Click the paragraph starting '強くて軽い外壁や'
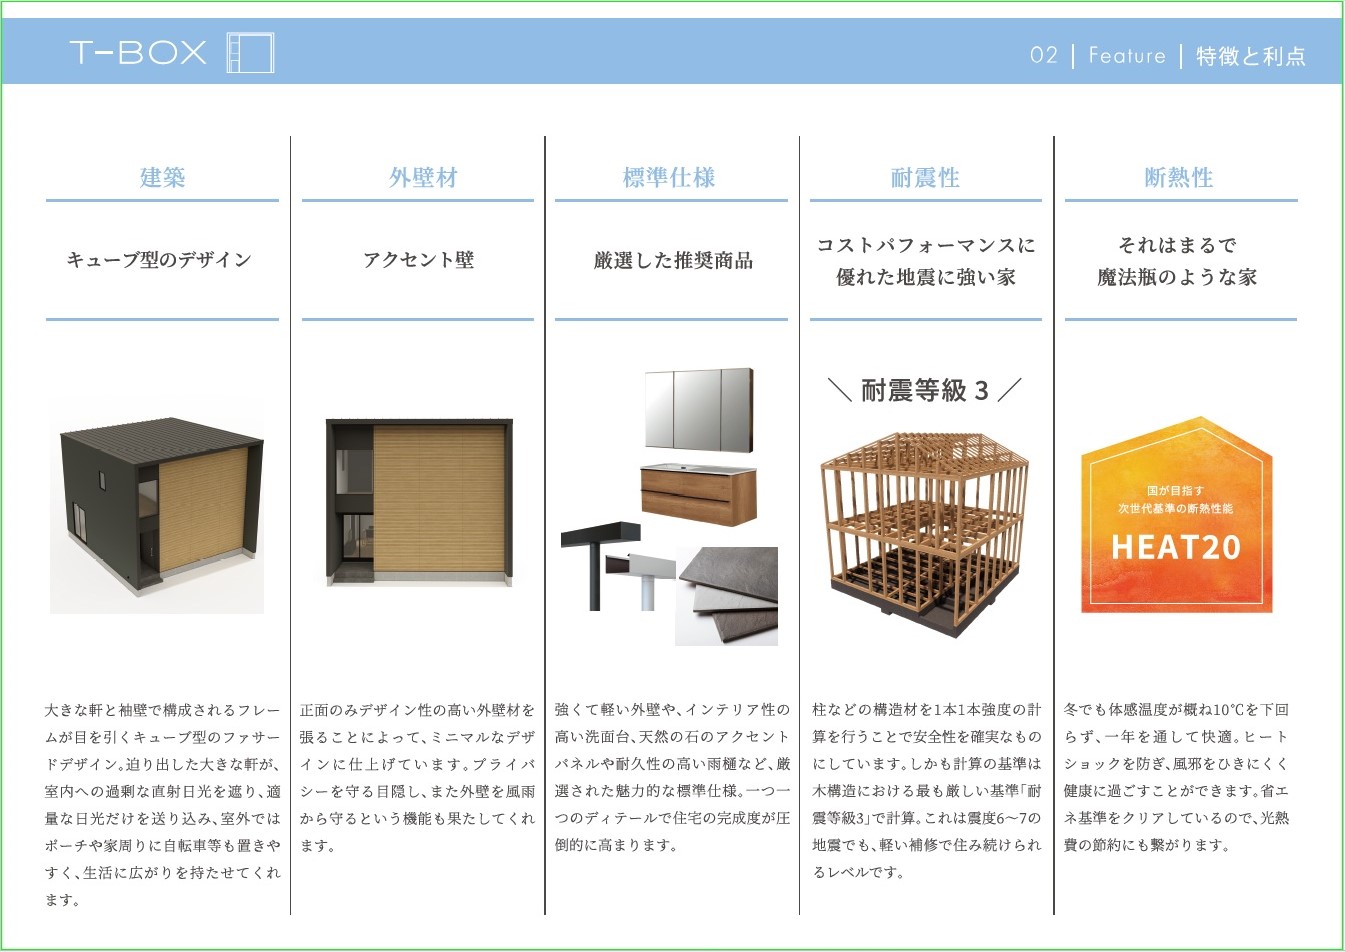 click(x=673, y=778)
